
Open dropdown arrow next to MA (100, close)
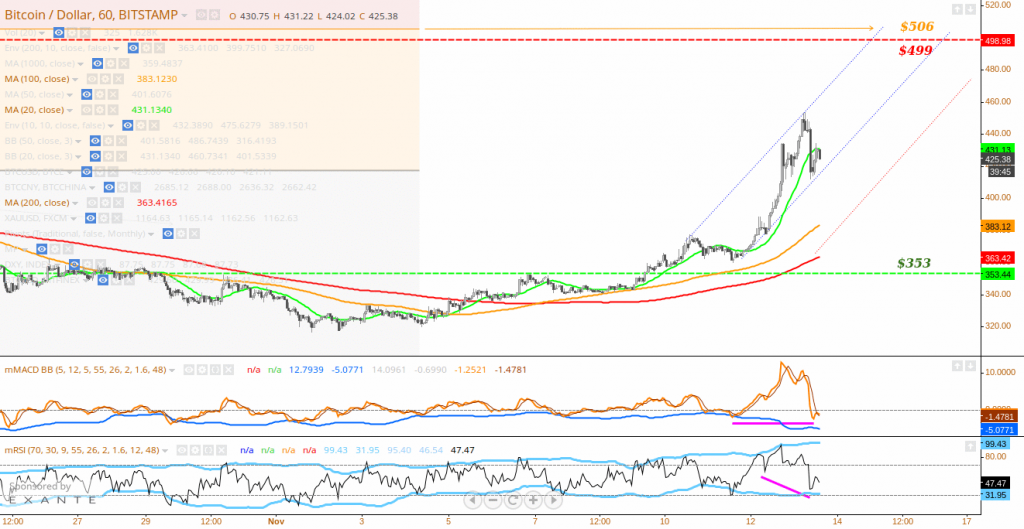click(75, 80)
